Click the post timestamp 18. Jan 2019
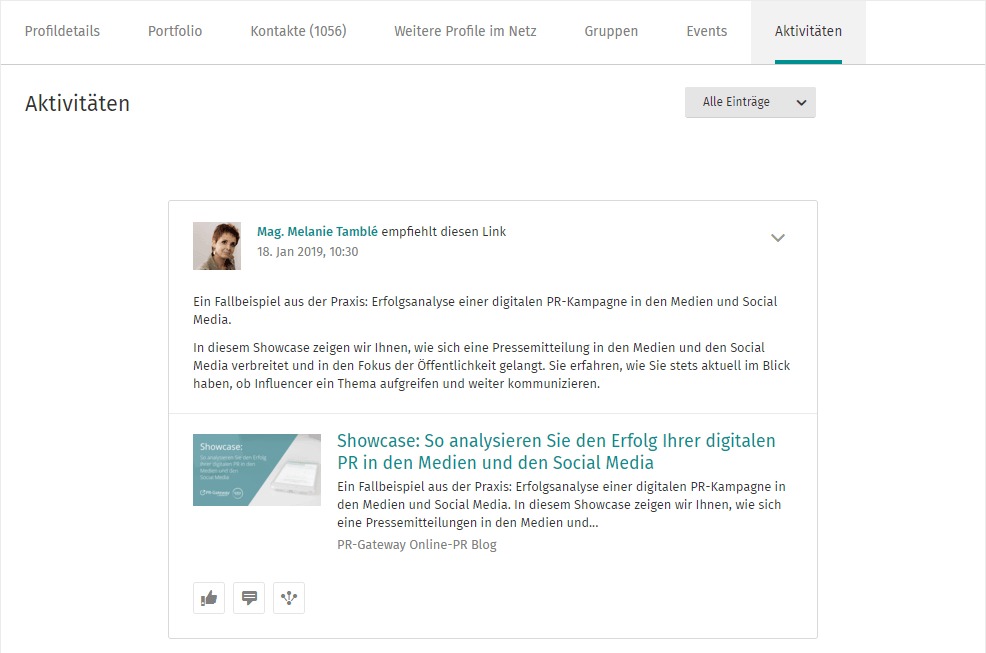The image size is (986, 653). (307, 252)
